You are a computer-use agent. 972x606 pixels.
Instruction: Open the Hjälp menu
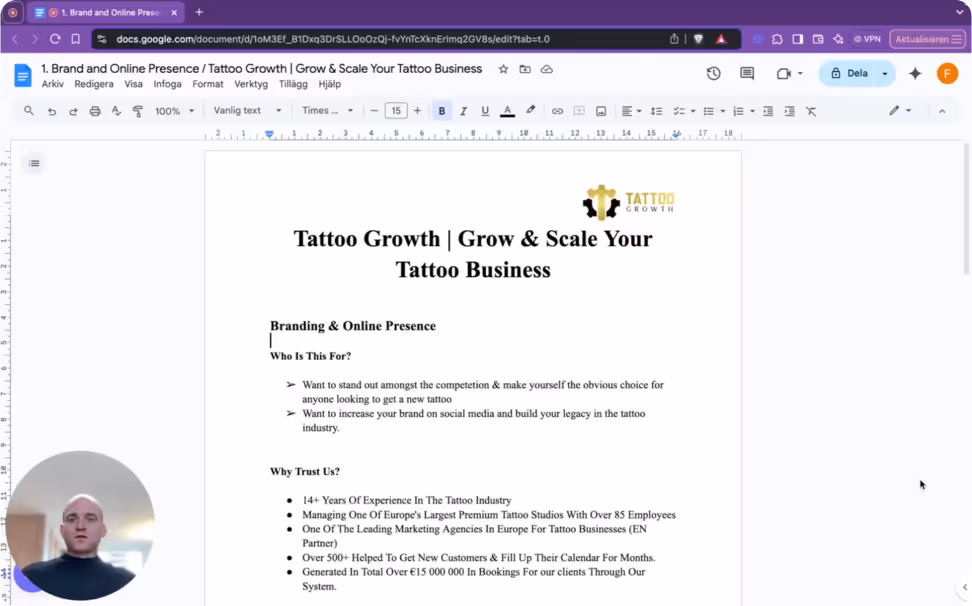pyautogui.click(x=330, y=84)
